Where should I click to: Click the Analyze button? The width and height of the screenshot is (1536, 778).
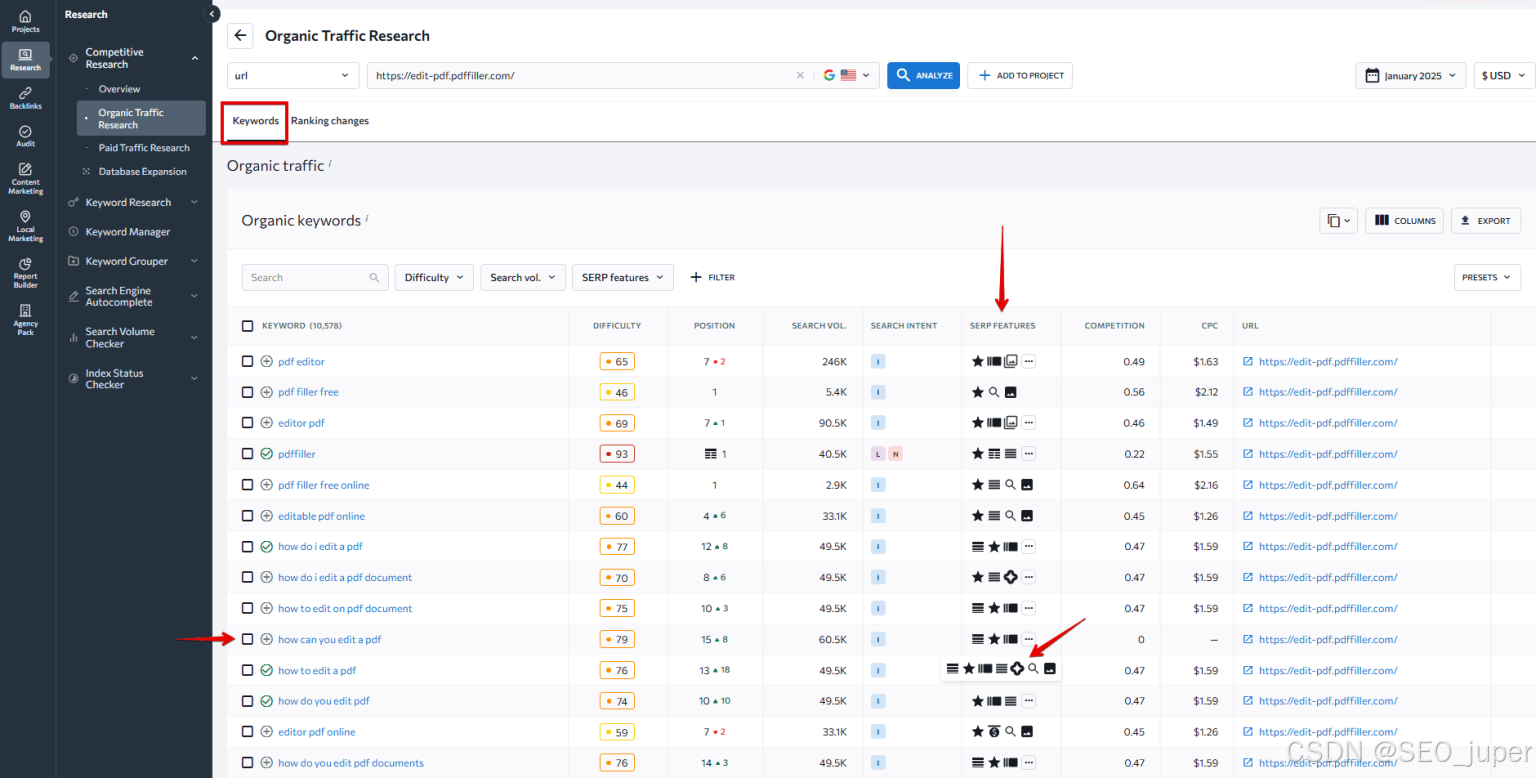click(923, 75)
